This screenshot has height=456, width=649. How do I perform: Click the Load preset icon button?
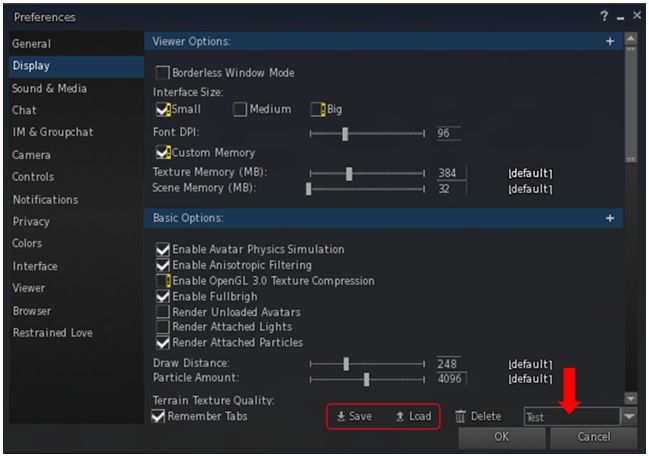[413, 416]
